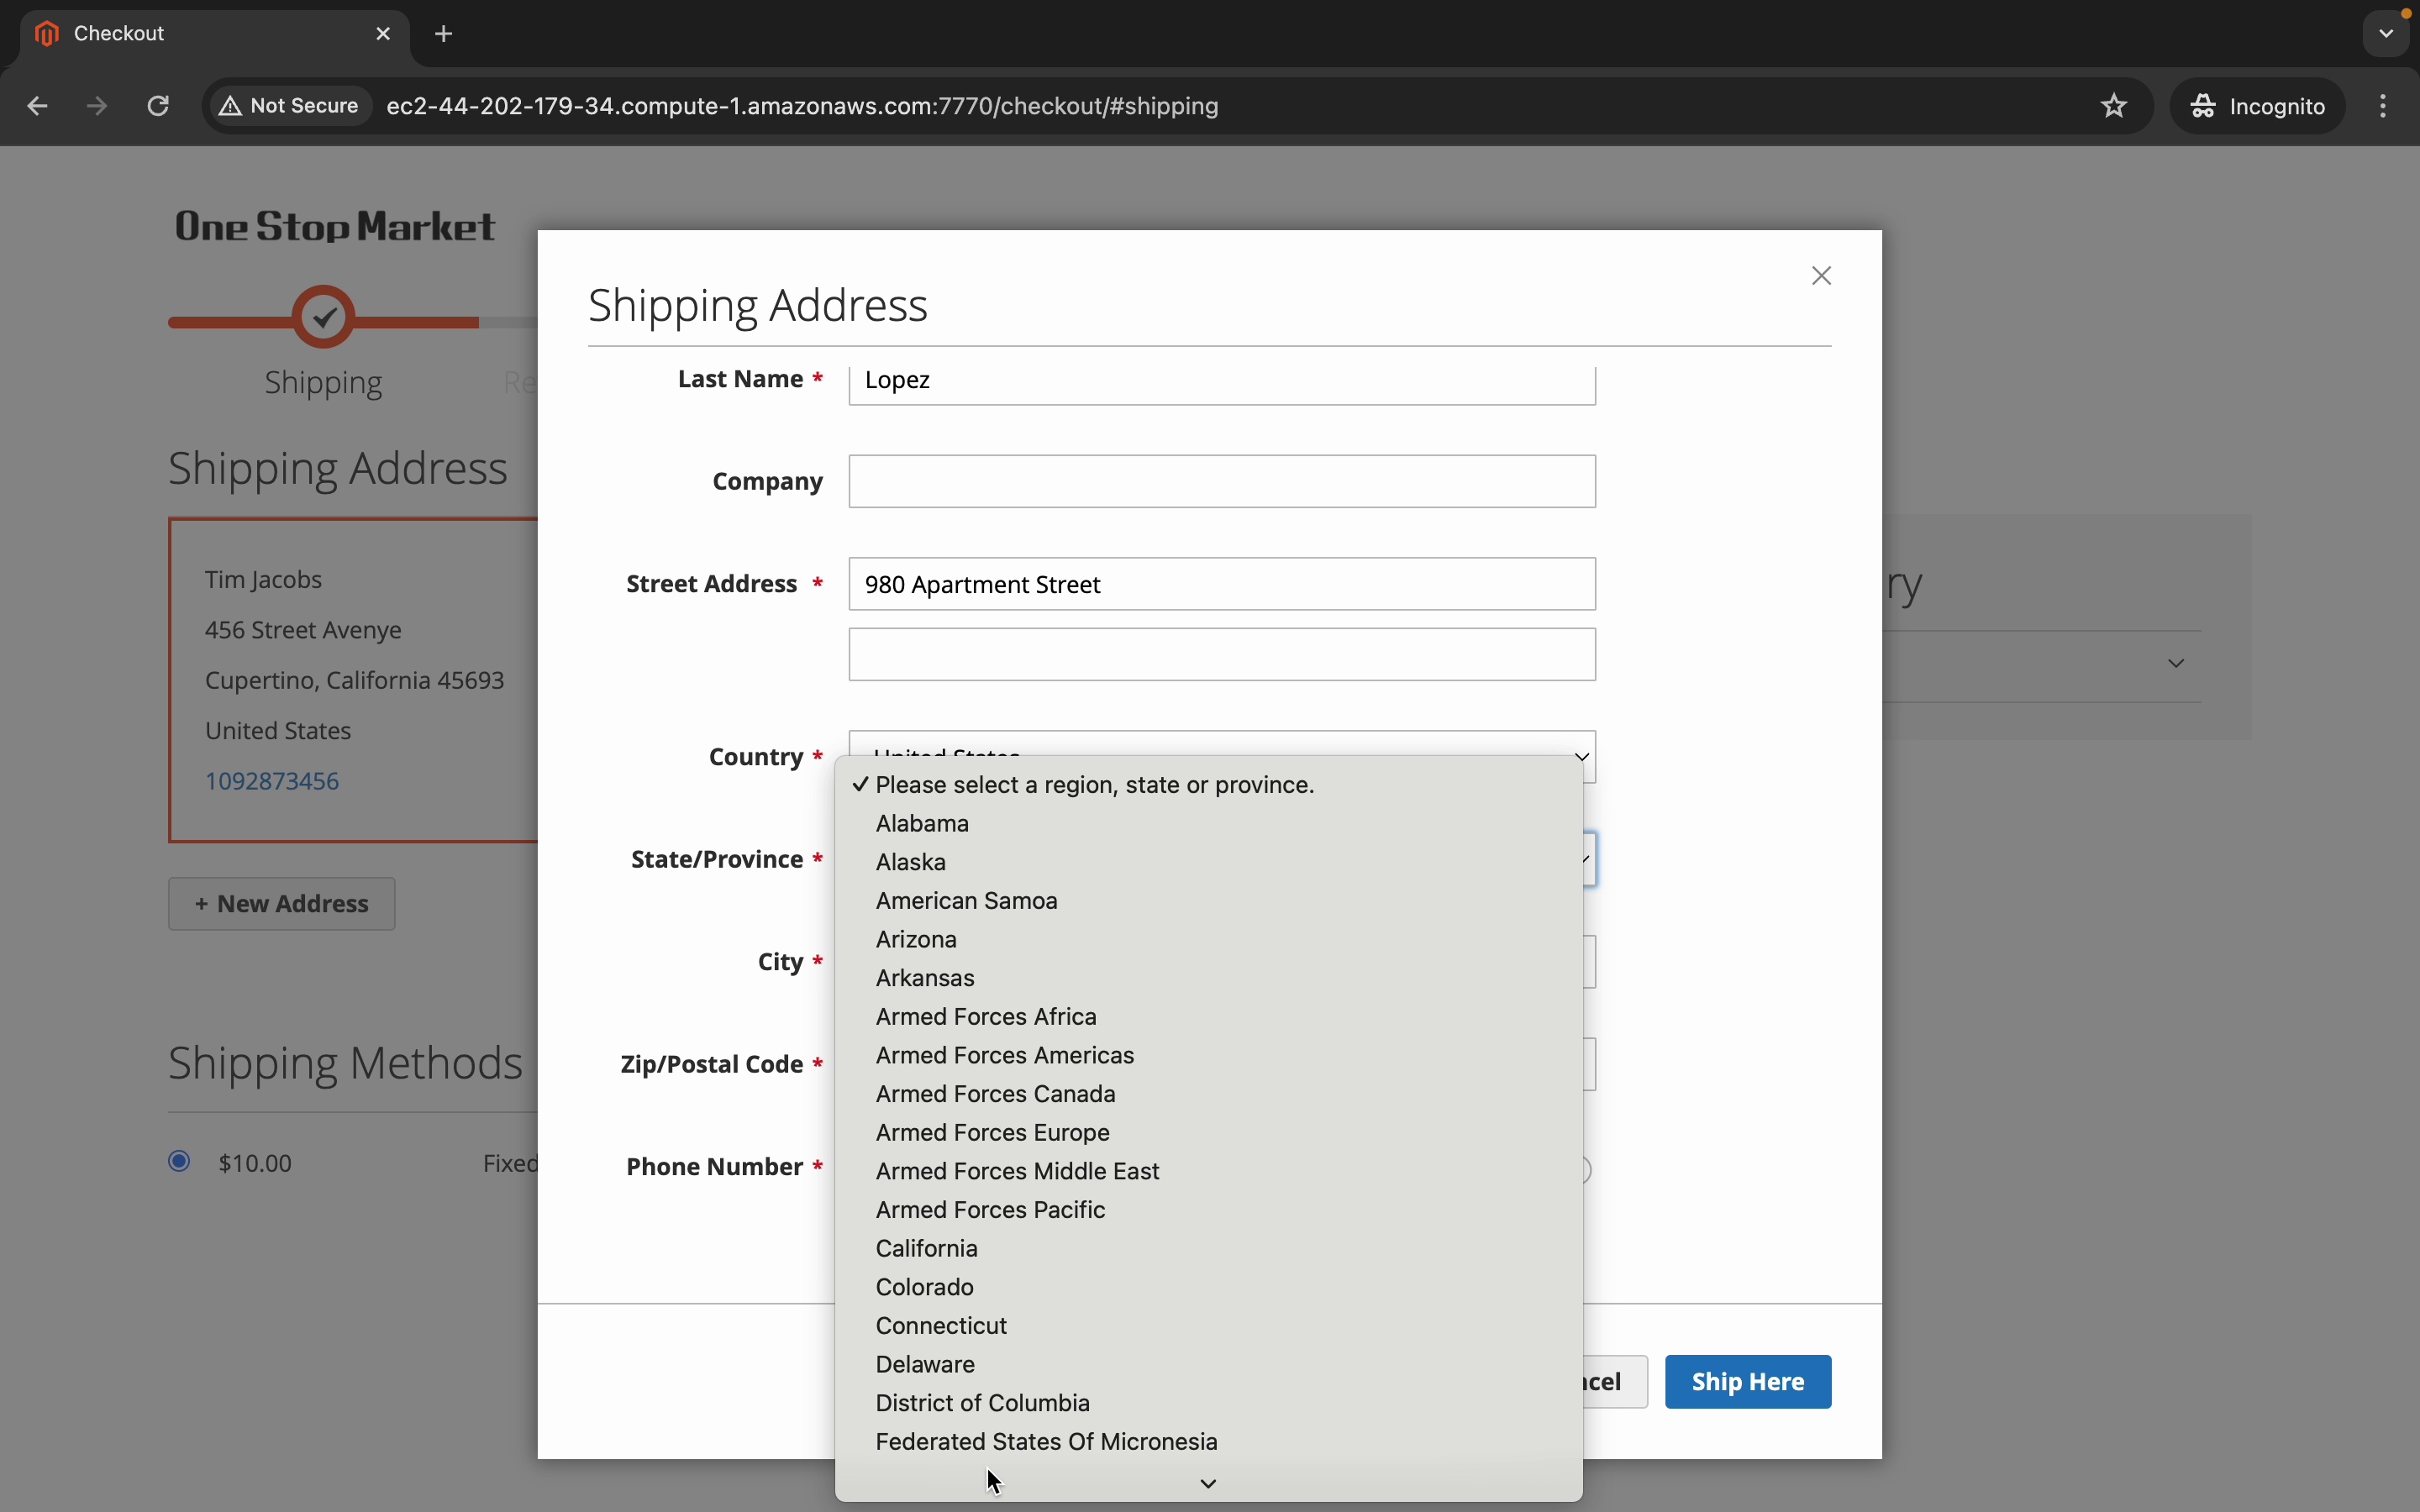Click into the Company input field
The height and width of the screenshot is (1512, 2420).
point(1221,482)
